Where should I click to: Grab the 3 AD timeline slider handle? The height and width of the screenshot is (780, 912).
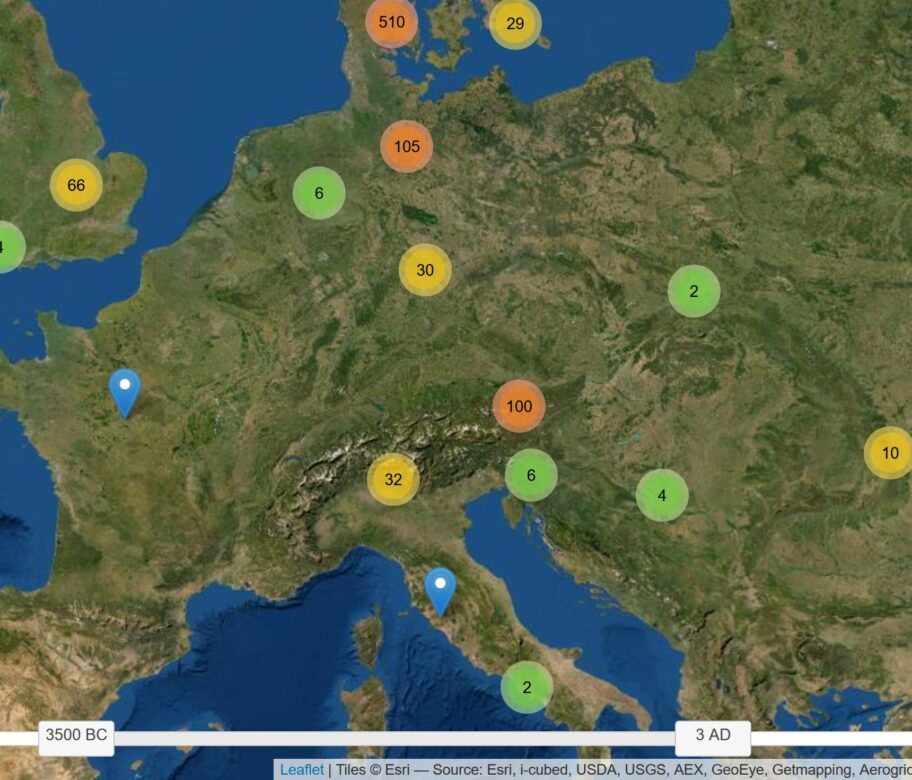click(713, 738)
